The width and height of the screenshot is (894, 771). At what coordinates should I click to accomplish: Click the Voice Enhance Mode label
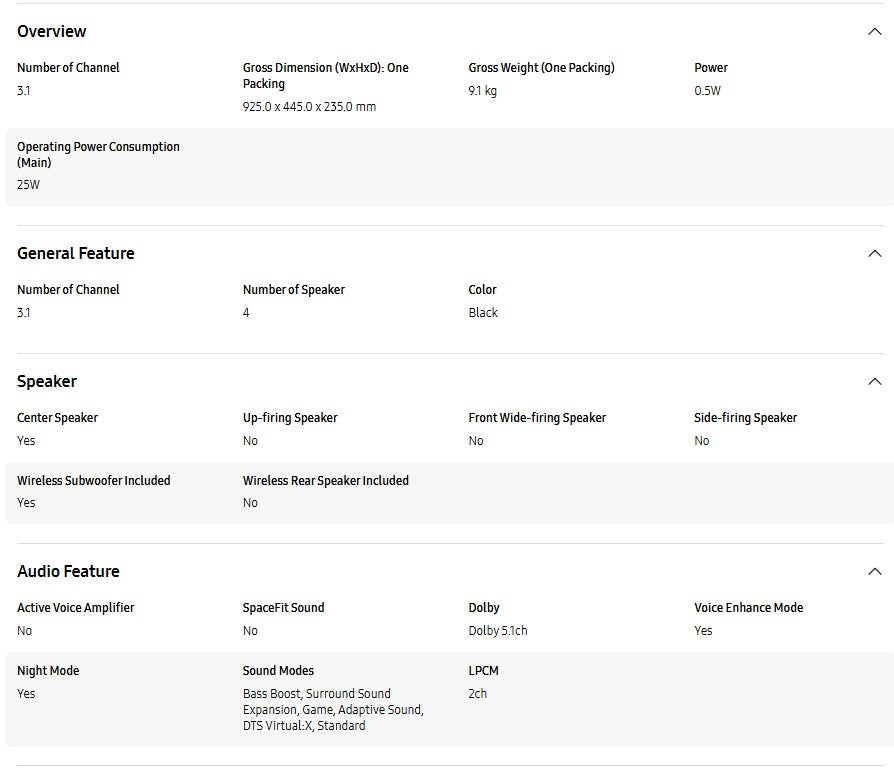click(749, 608)
